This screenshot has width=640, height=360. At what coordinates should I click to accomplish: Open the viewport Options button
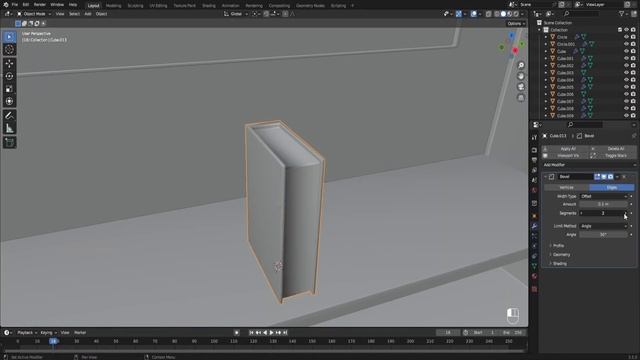[516, 24]
